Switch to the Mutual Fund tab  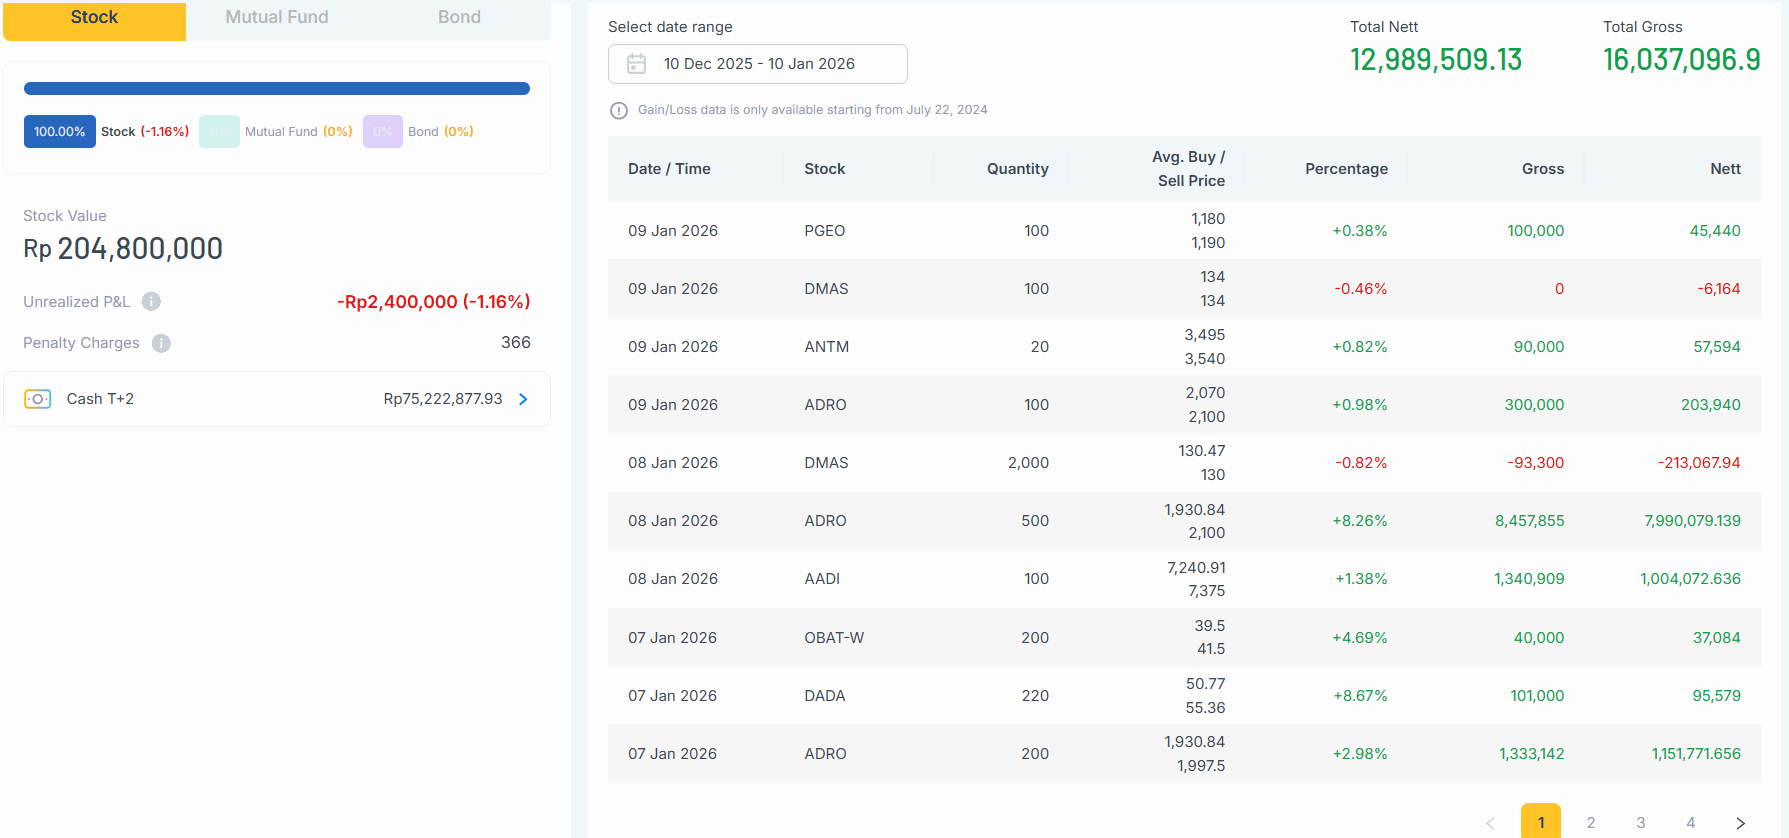pos(277,18)
